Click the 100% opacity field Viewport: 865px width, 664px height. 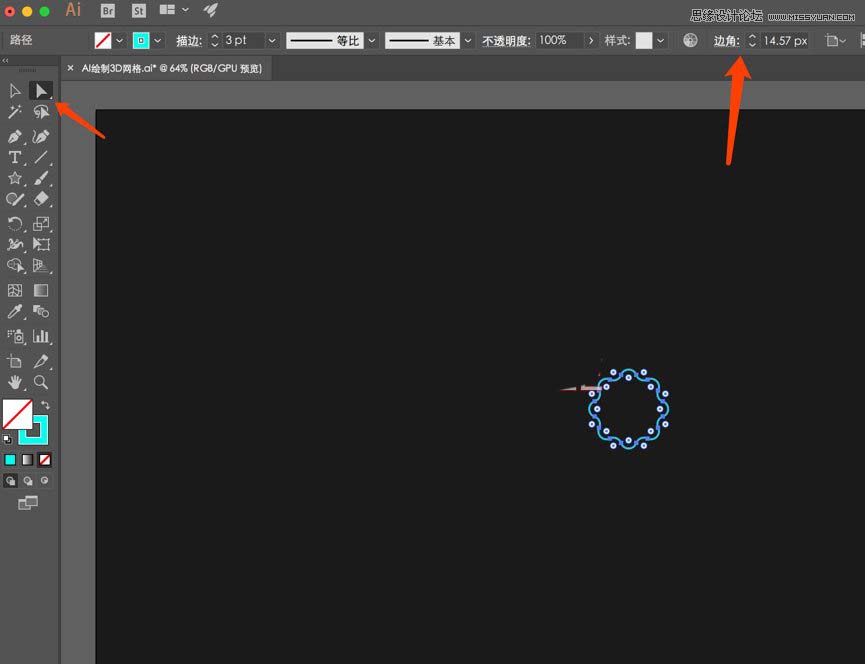tap(560, 40)
